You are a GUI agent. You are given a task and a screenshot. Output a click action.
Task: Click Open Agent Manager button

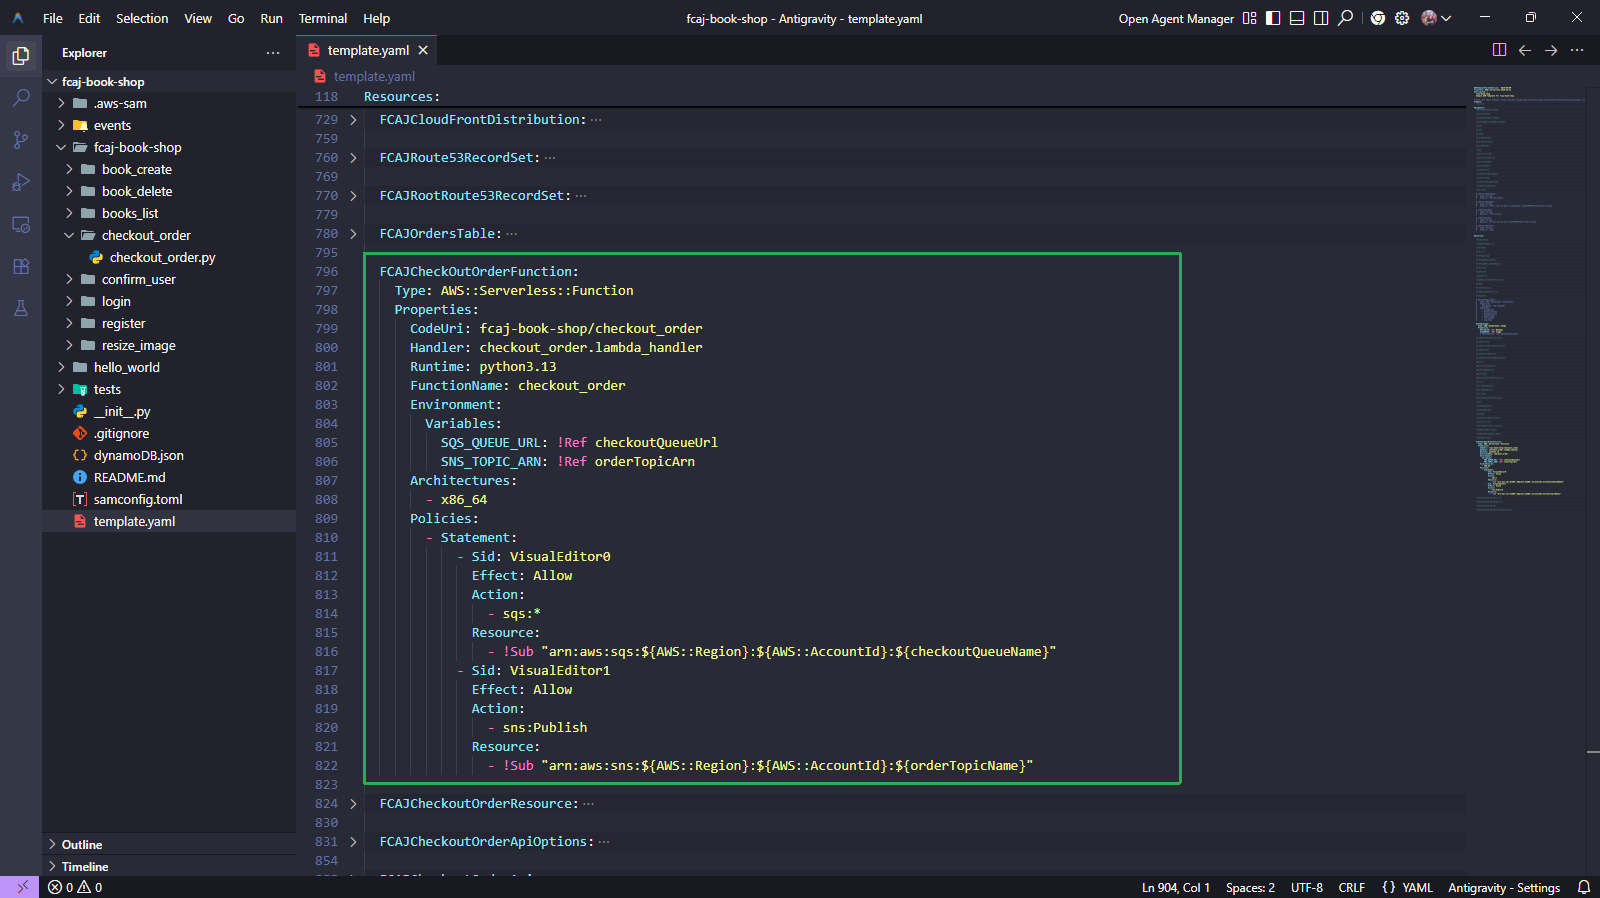pos(1176,18)
